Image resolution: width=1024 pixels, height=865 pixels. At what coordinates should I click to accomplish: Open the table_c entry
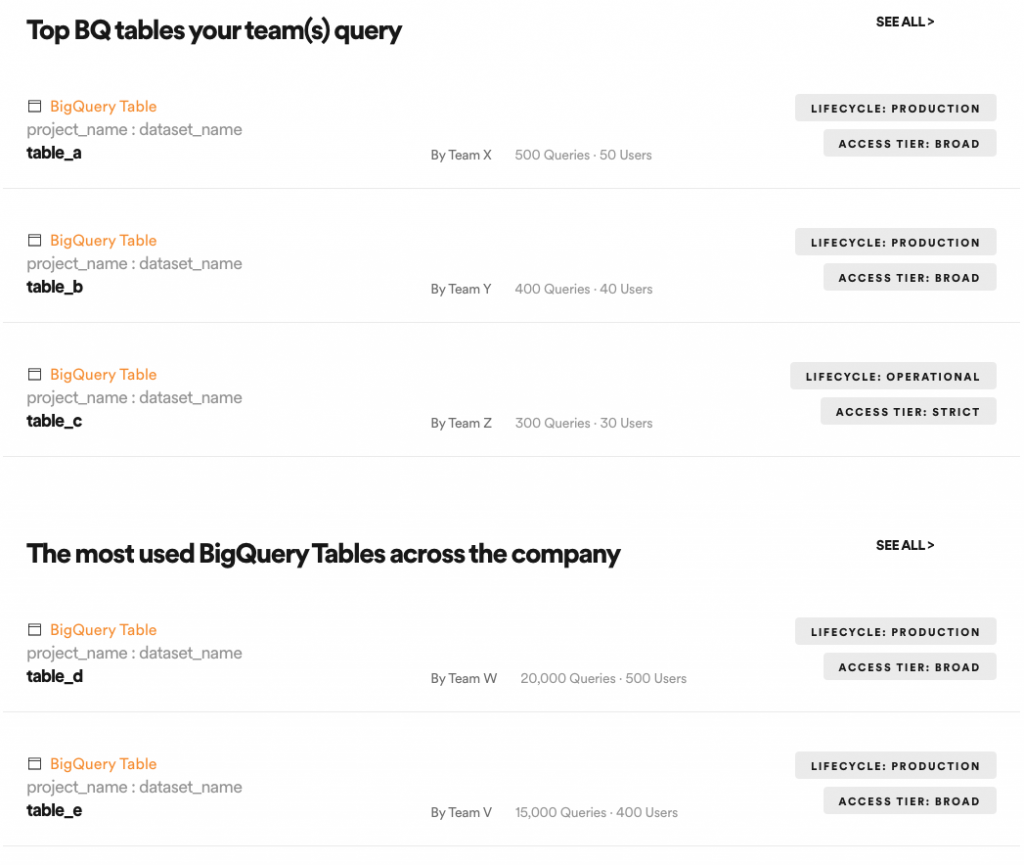click(54, 421)
